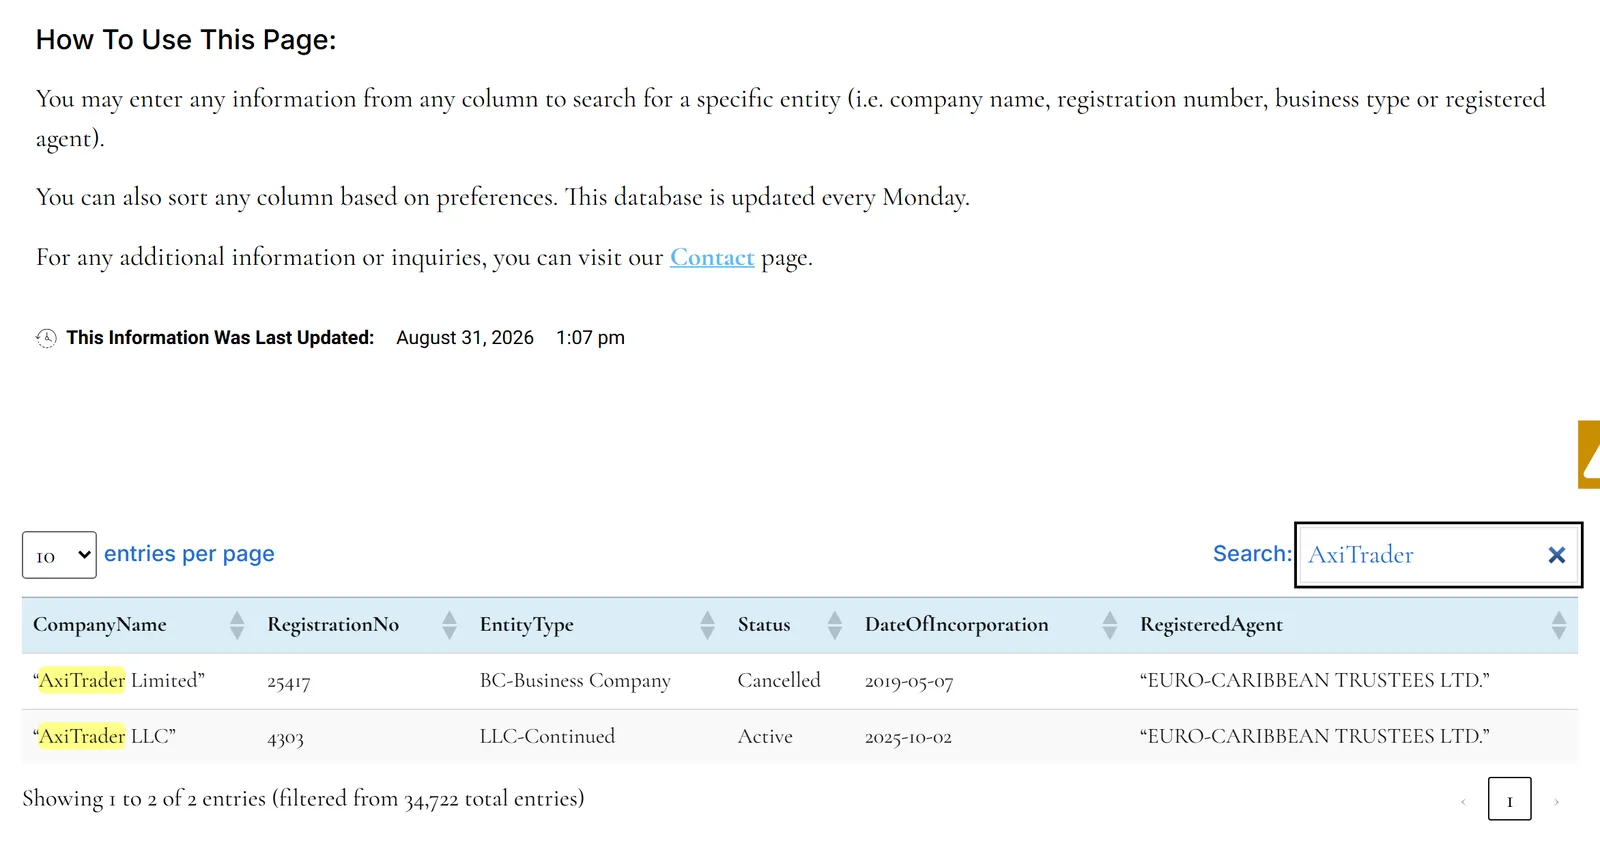
Task: Focus the Search input field
Action: (x=1438, y=555)
